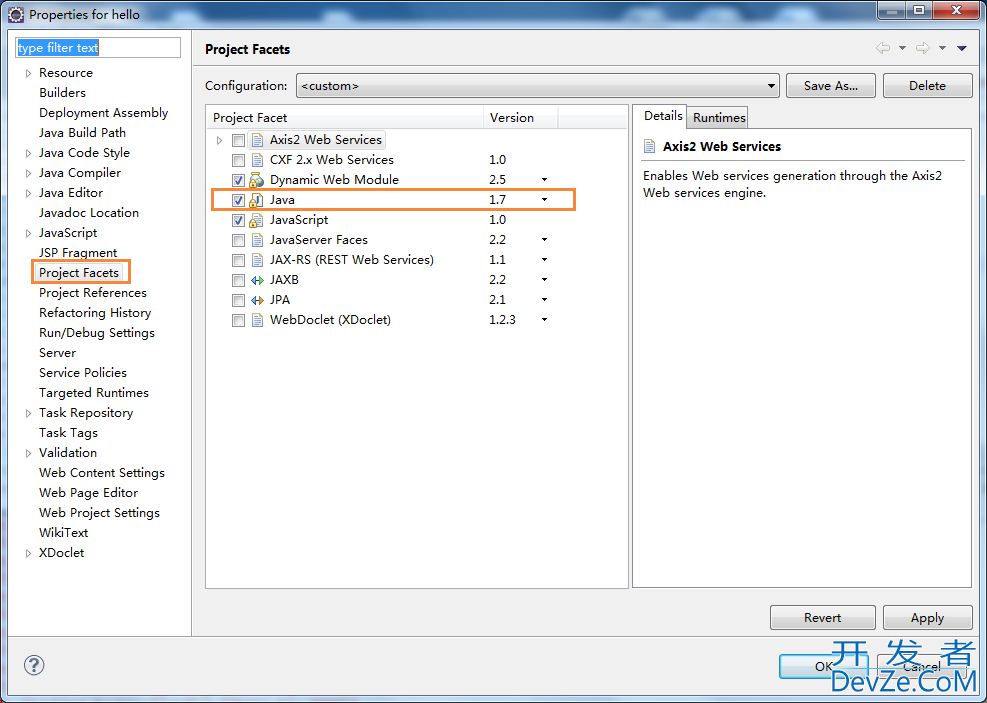This screenshot has width=987, height=703.
Task: Open the view menu triangle at top right
Action: (x=962, y=48)
